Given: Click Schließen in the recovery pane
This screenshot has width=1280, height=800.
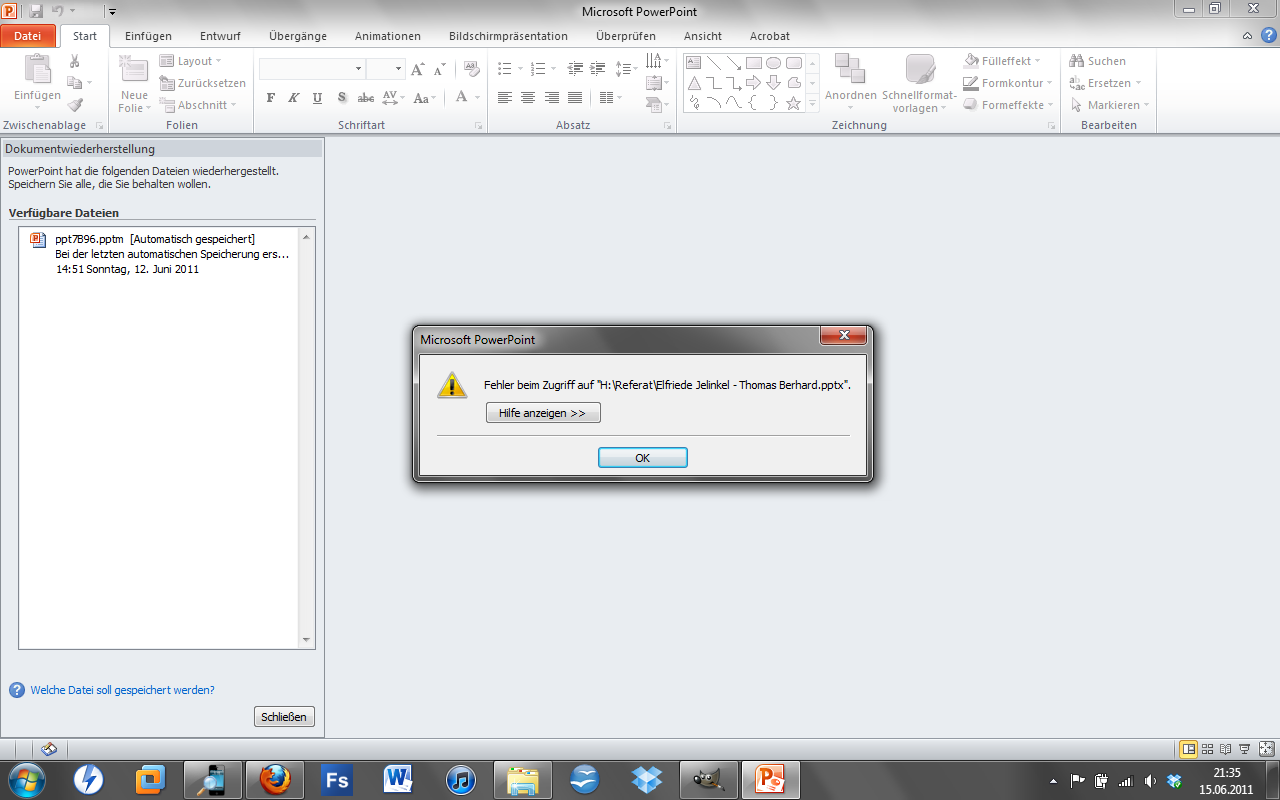Looking at the screenshot, I should [285, 717].
